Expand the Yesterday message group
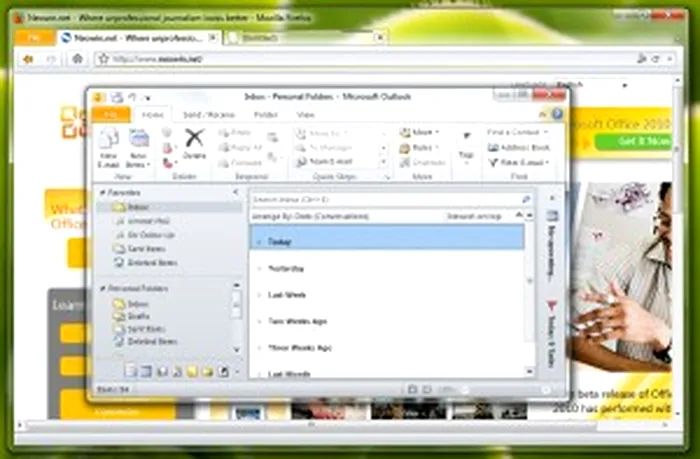Image resolution: width=700 pixels, height=459 pixels. coord(259,269)
